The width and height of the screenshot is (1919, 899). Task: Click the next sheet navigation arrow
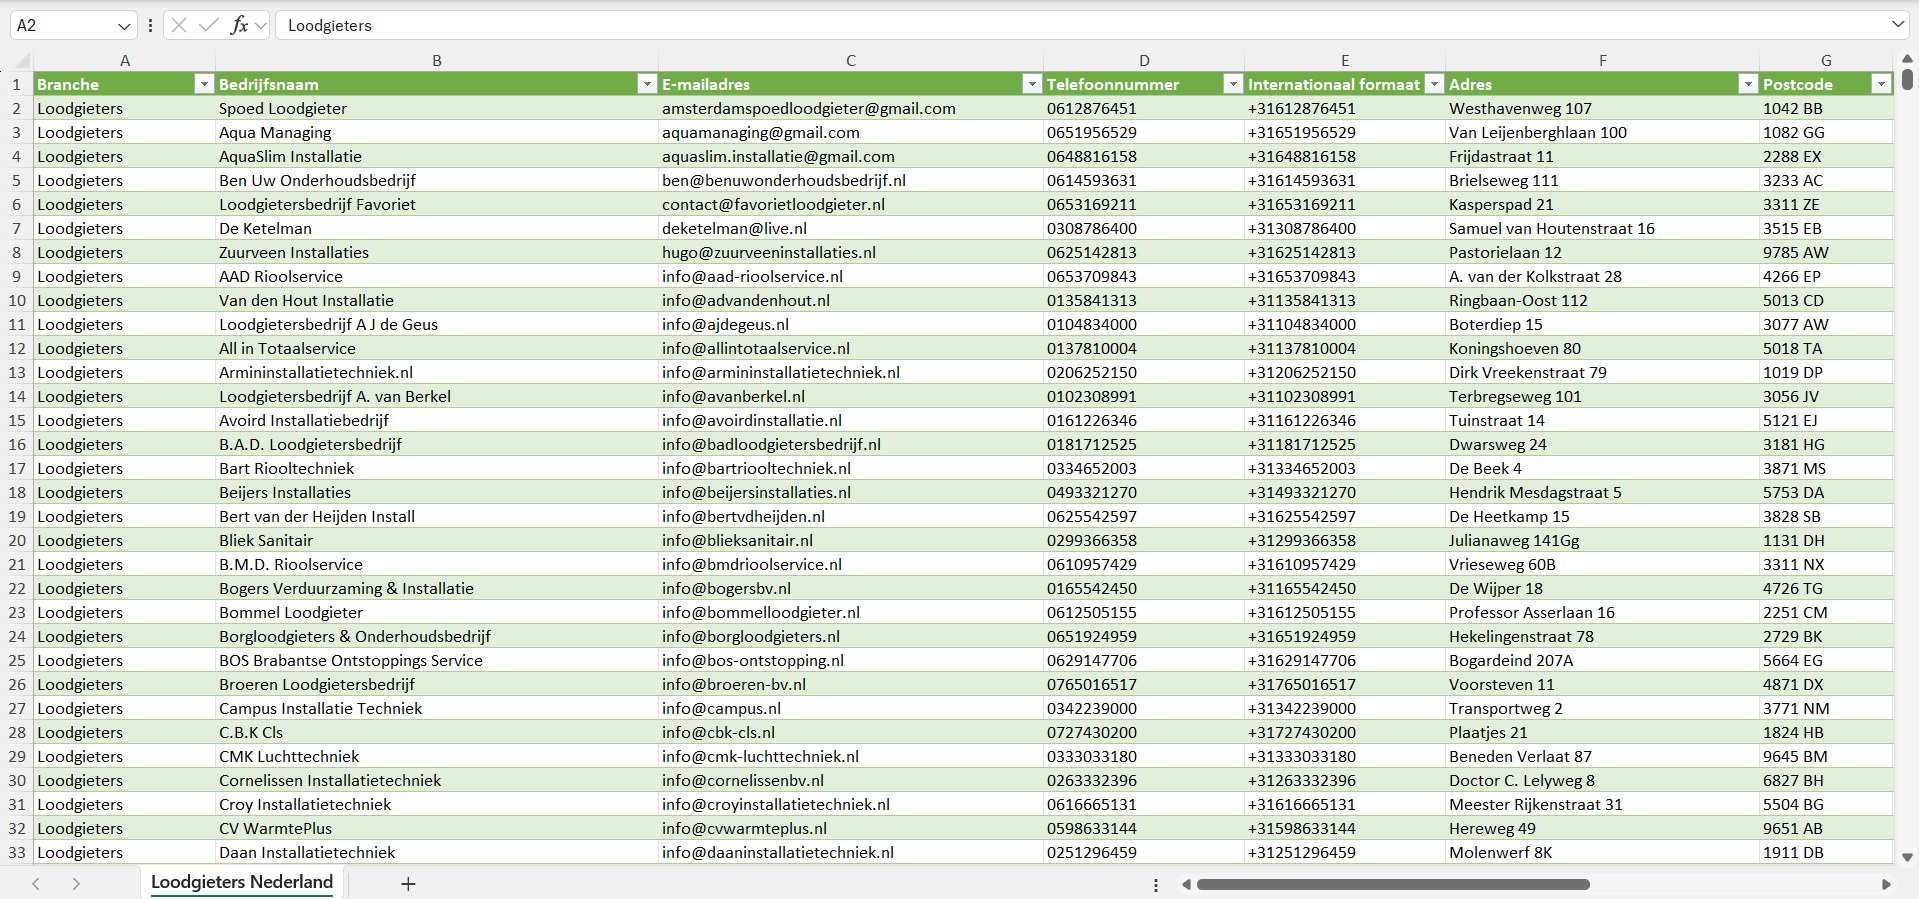coord(76,883)
